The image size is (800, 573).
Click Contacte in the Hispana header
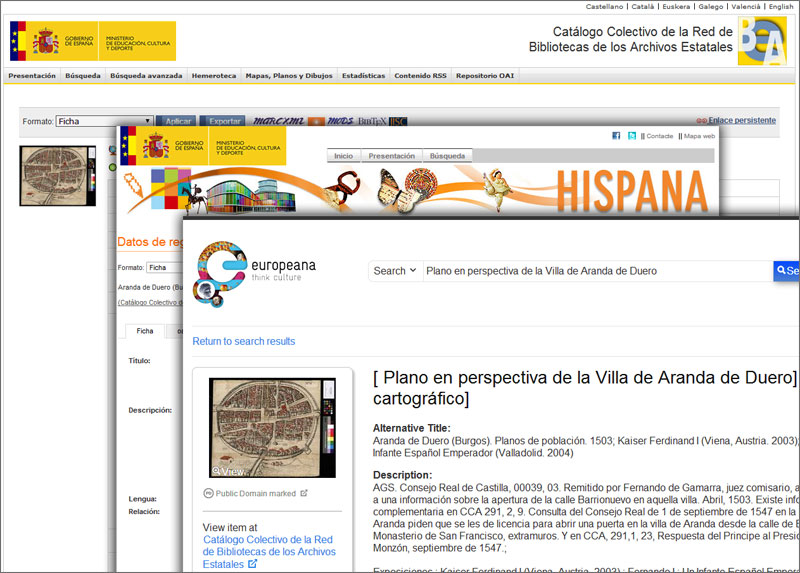click(659, 136)
